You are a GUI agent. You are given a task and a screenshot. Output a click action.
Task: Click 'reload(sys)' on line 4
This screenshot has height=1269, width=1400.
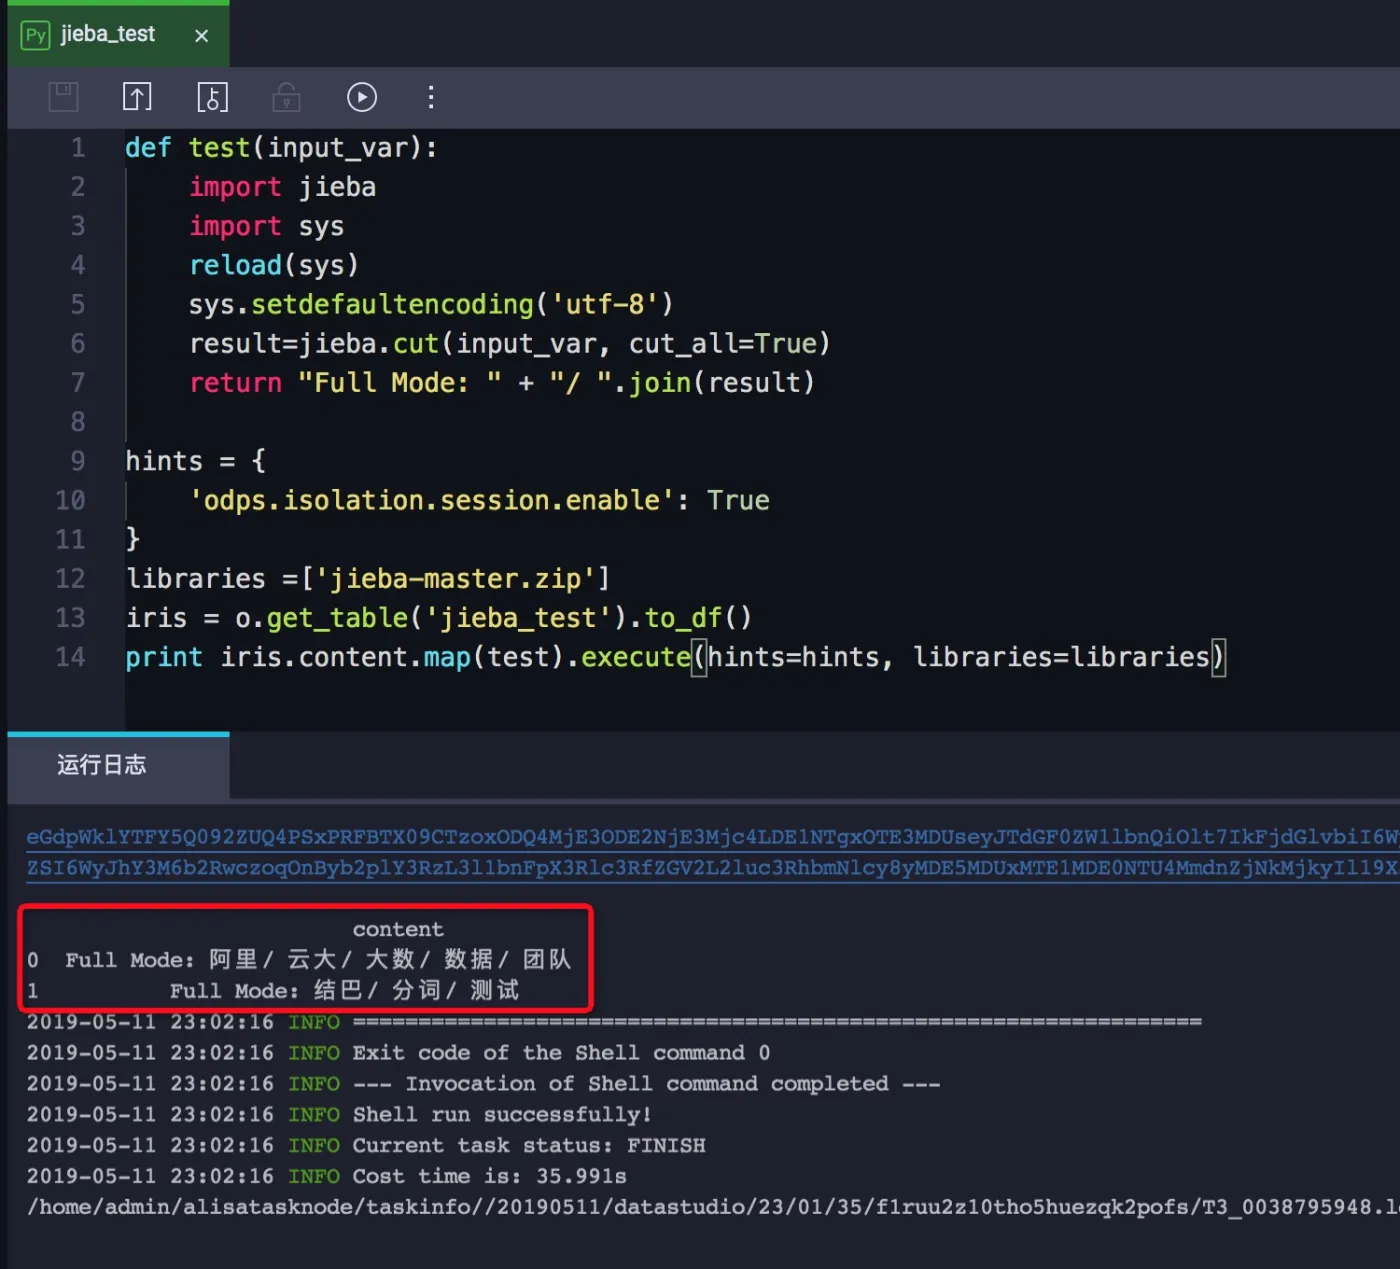coord(274,265)
